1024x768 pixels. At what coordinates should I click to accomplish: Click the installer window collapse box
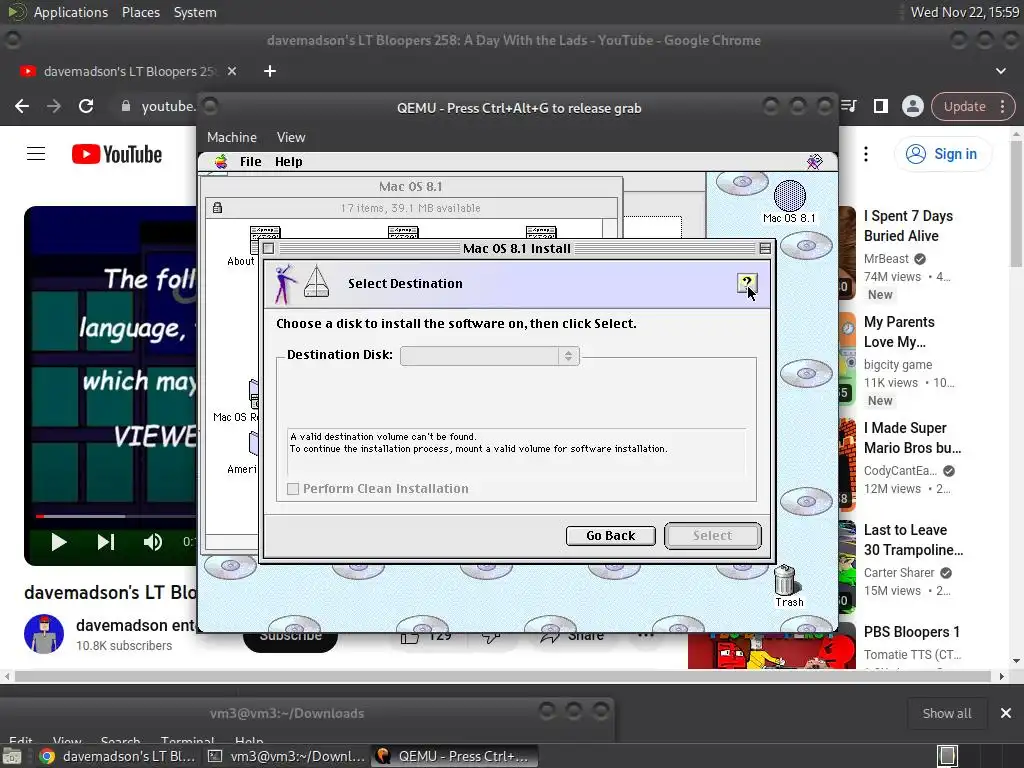click(x=765, y=248)
